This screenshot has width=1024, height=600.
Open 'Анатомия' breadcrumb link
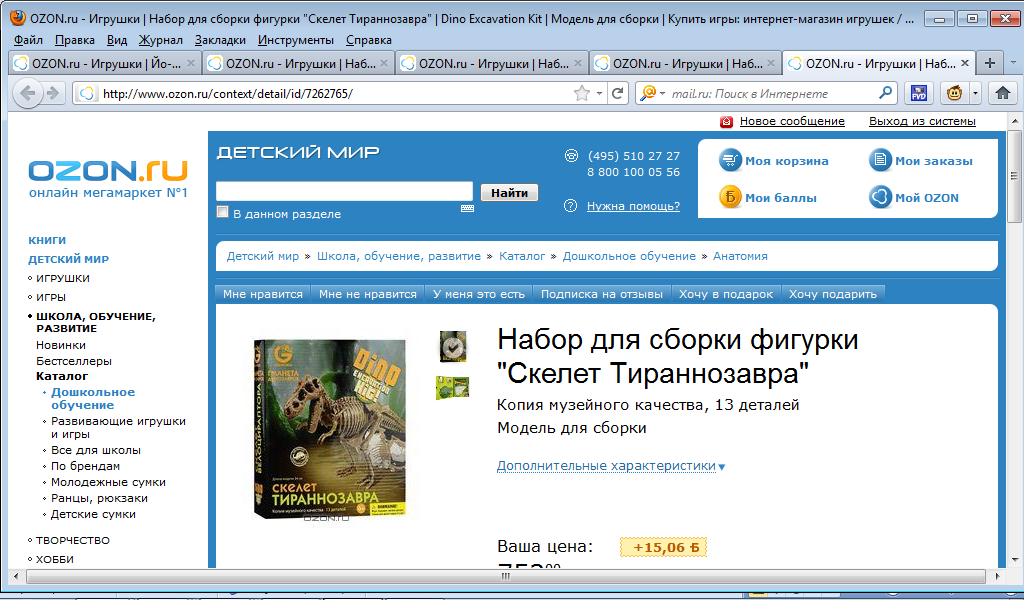point(740,256)
